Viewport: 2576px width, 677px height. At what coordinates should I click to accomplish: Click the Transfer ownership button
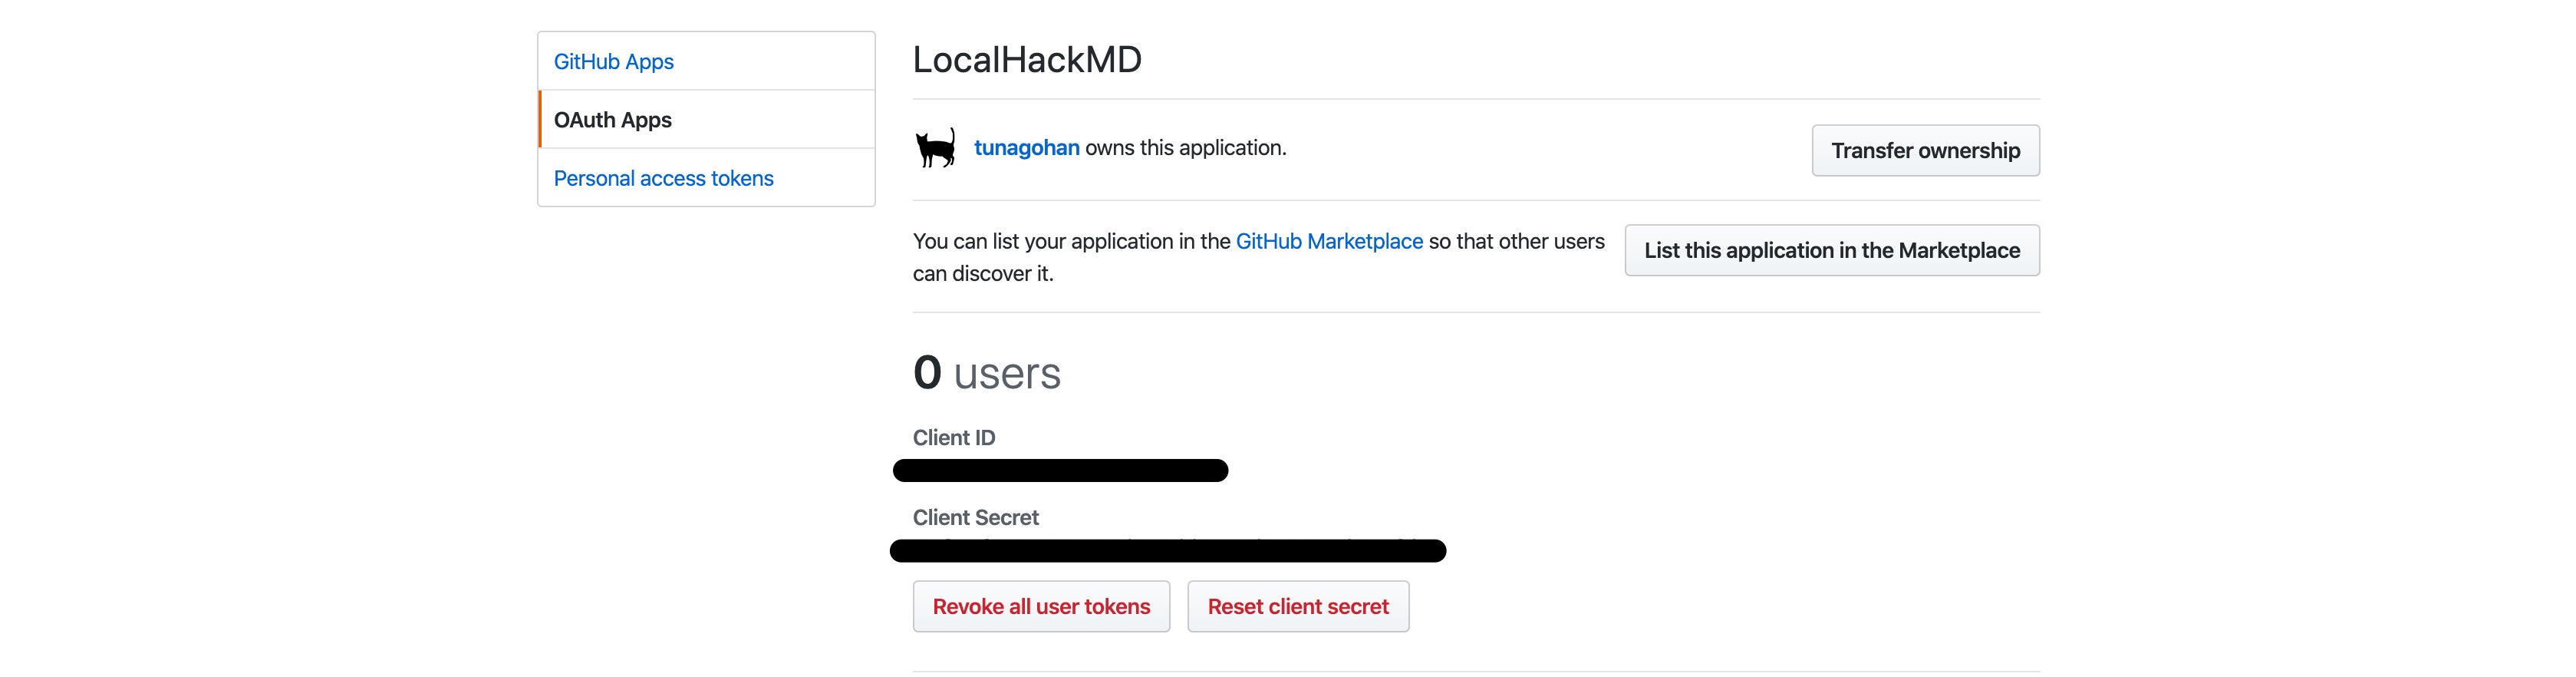click(1925, 150)
